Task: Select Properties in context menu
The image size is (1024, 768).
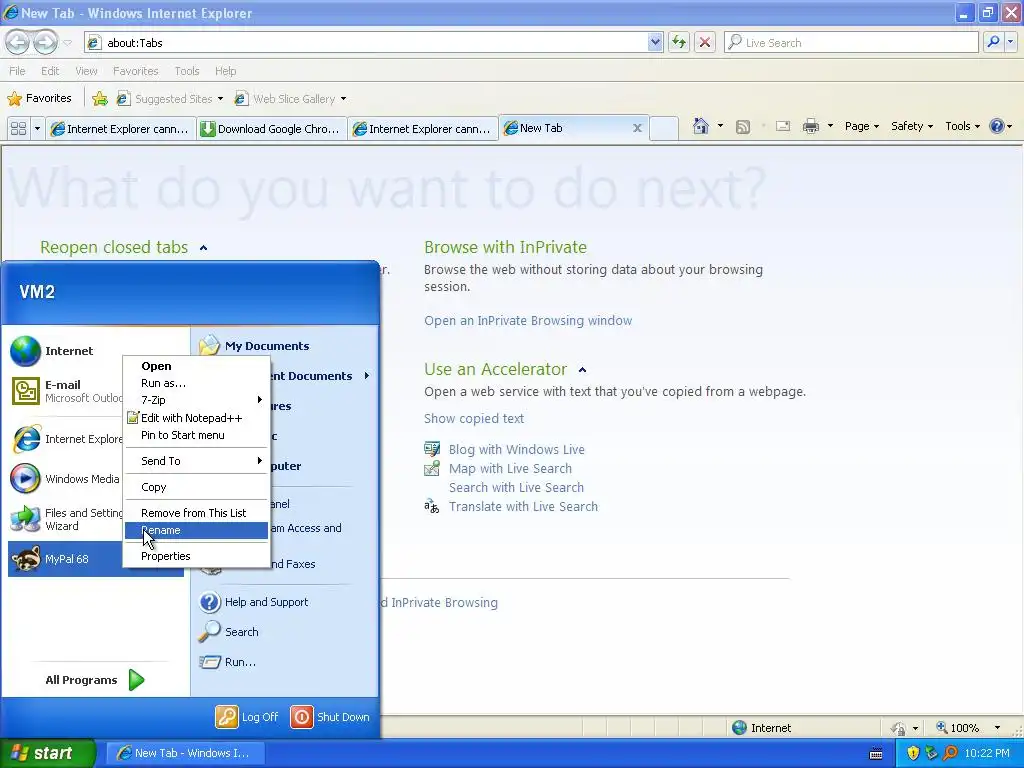Action: coord(196,556)
